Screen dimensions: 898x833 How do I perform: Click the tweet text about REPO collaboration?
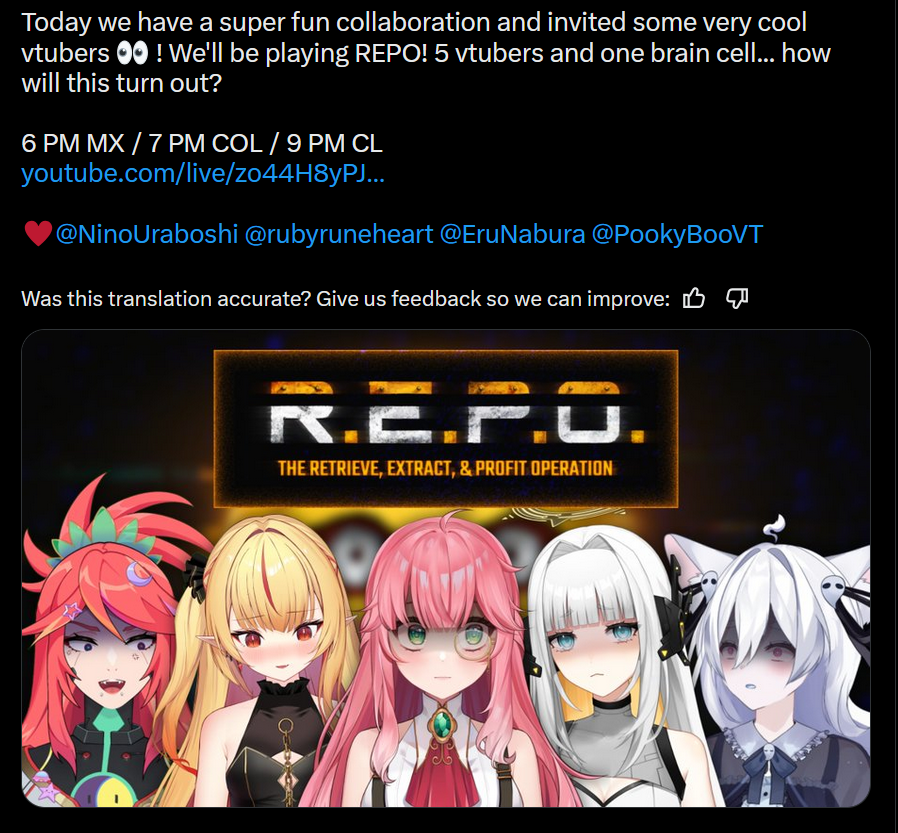[426, 53]
